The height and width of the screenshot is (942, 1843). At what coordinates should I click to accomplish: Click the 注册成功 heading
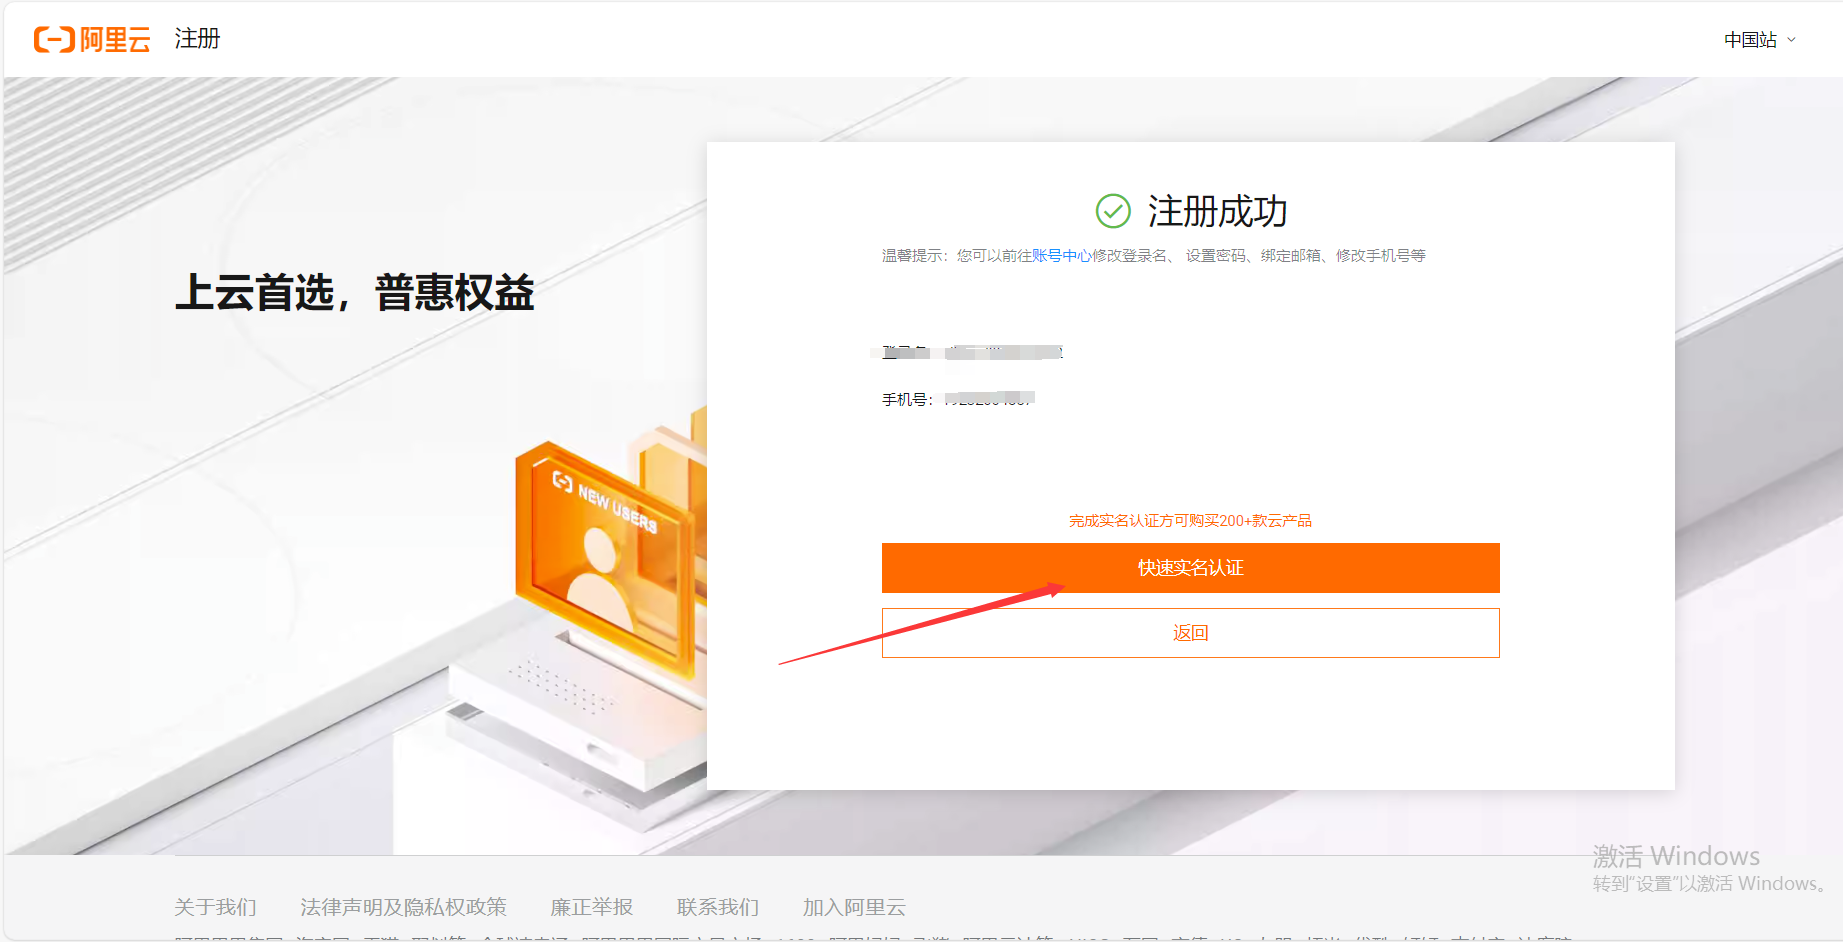coord(1217,212)
